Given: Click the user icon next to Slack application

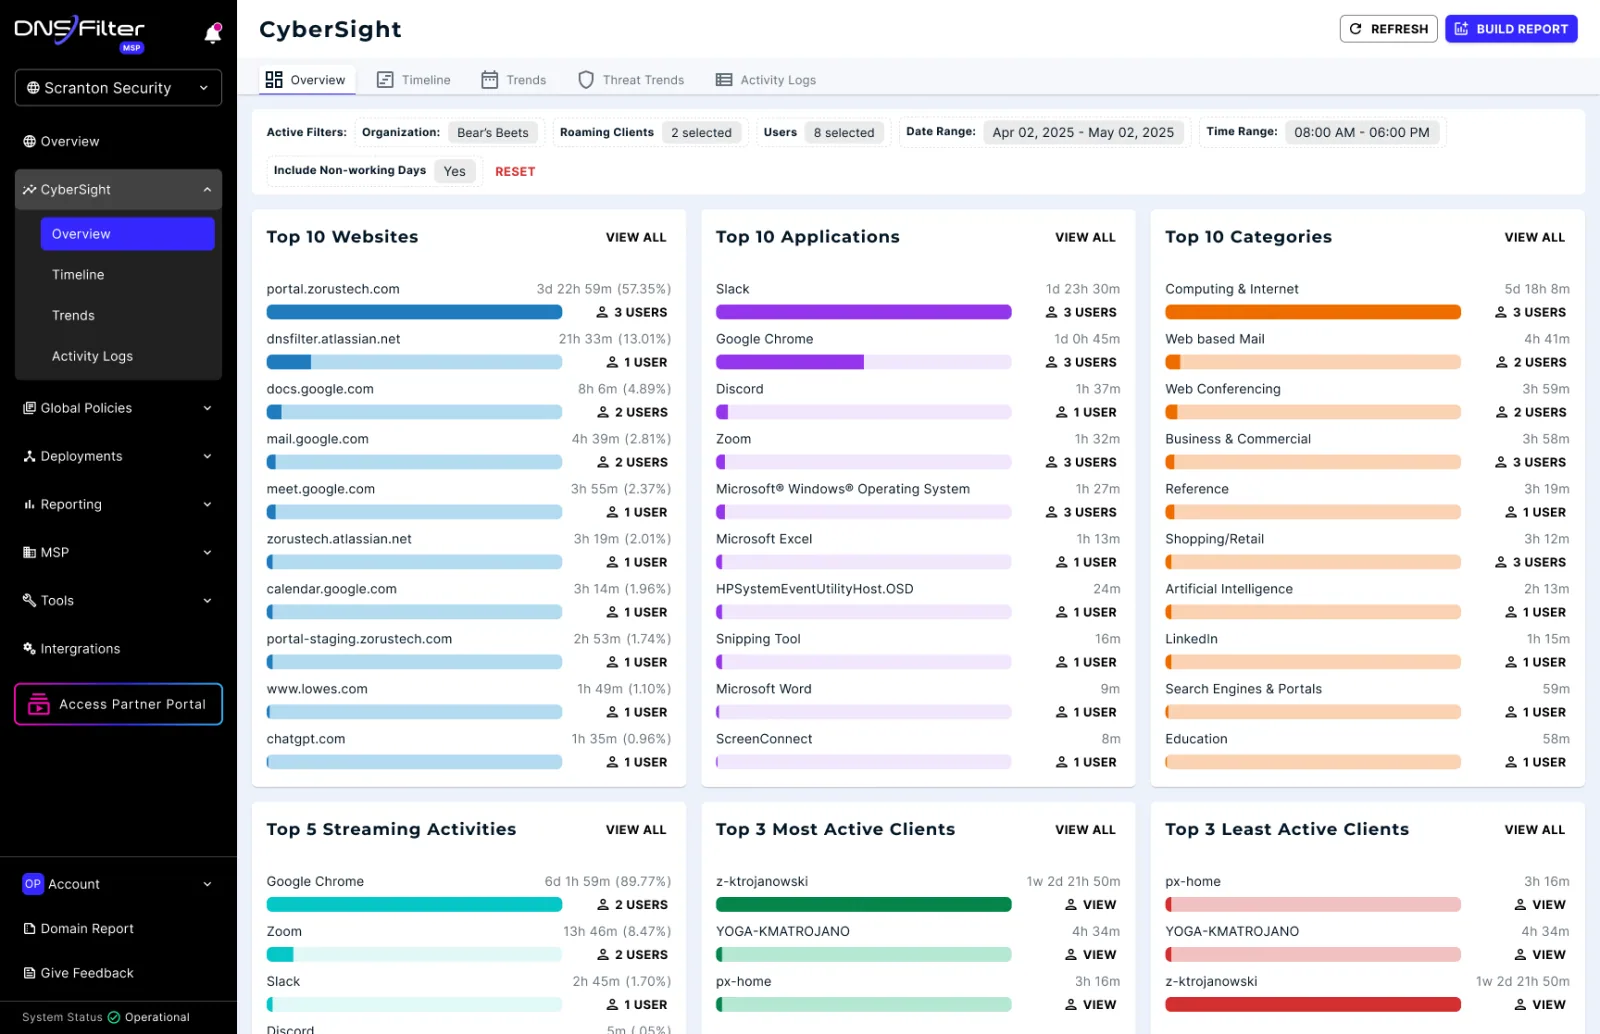Looking at the screenshot, I should 1052,313.
